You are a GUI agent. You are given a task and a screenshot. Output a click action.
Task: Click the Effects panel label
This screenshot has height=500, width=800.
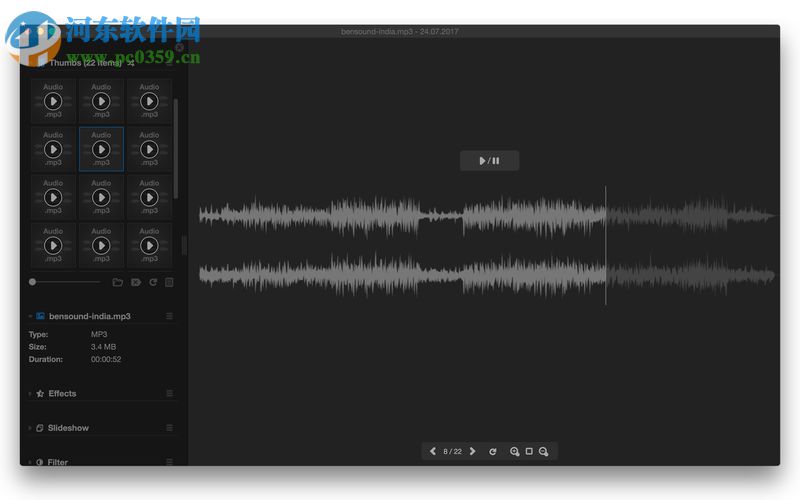(x=62, y=393)
